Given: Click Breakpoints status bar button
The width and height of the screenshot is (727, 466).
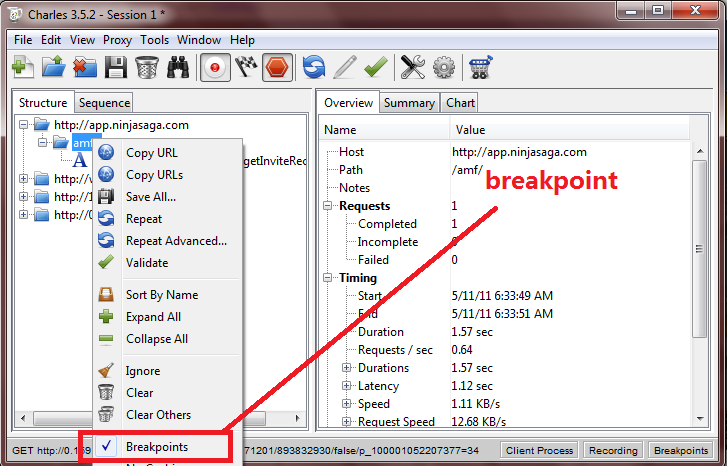Looking at the screenshot, I should coord(681,450).
